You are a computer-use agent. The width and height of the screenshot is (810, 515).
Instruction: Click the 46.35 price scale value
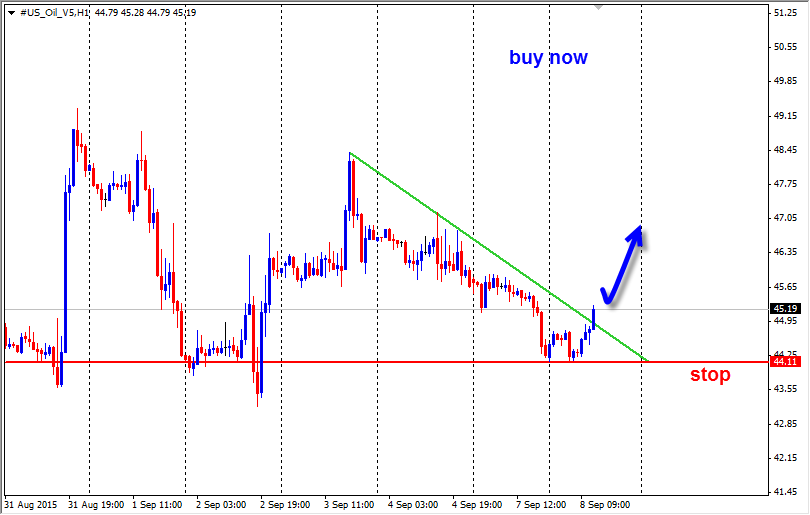click(x=785, y=252)
